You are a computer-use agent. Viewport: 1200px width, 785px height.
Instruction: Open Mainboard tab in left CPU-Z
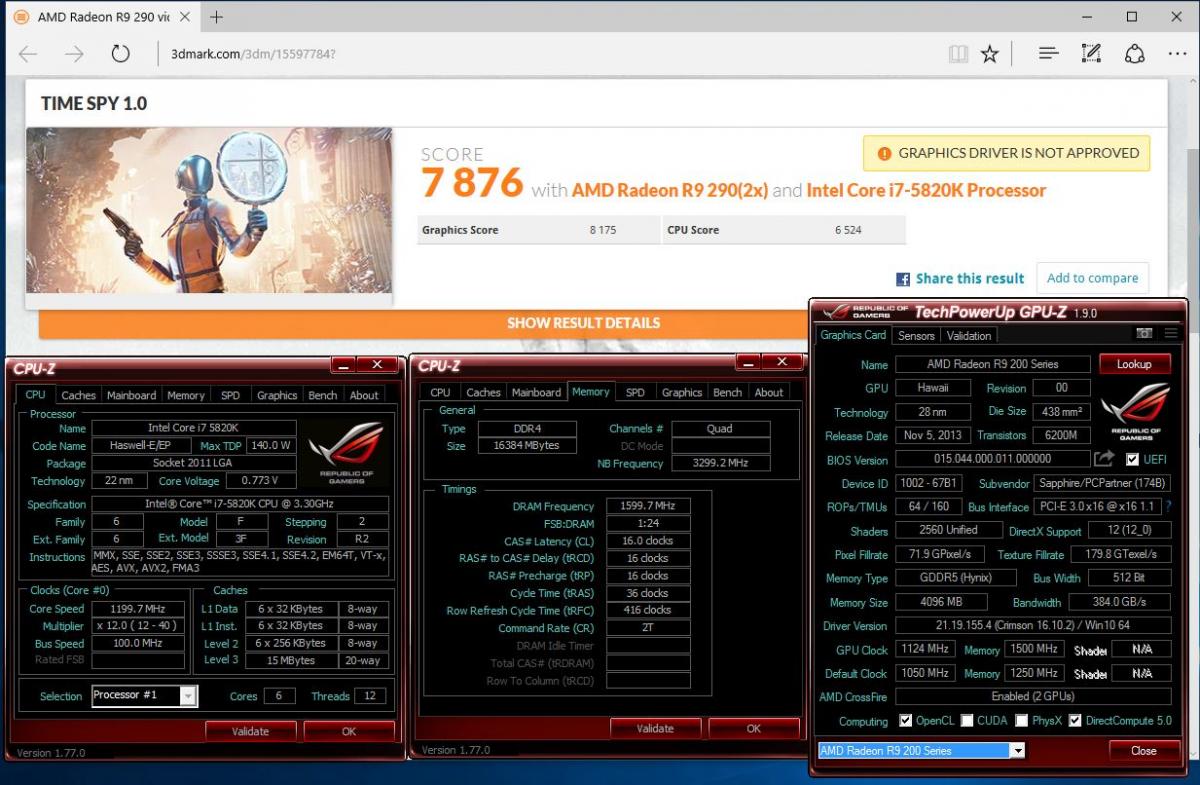131,395
